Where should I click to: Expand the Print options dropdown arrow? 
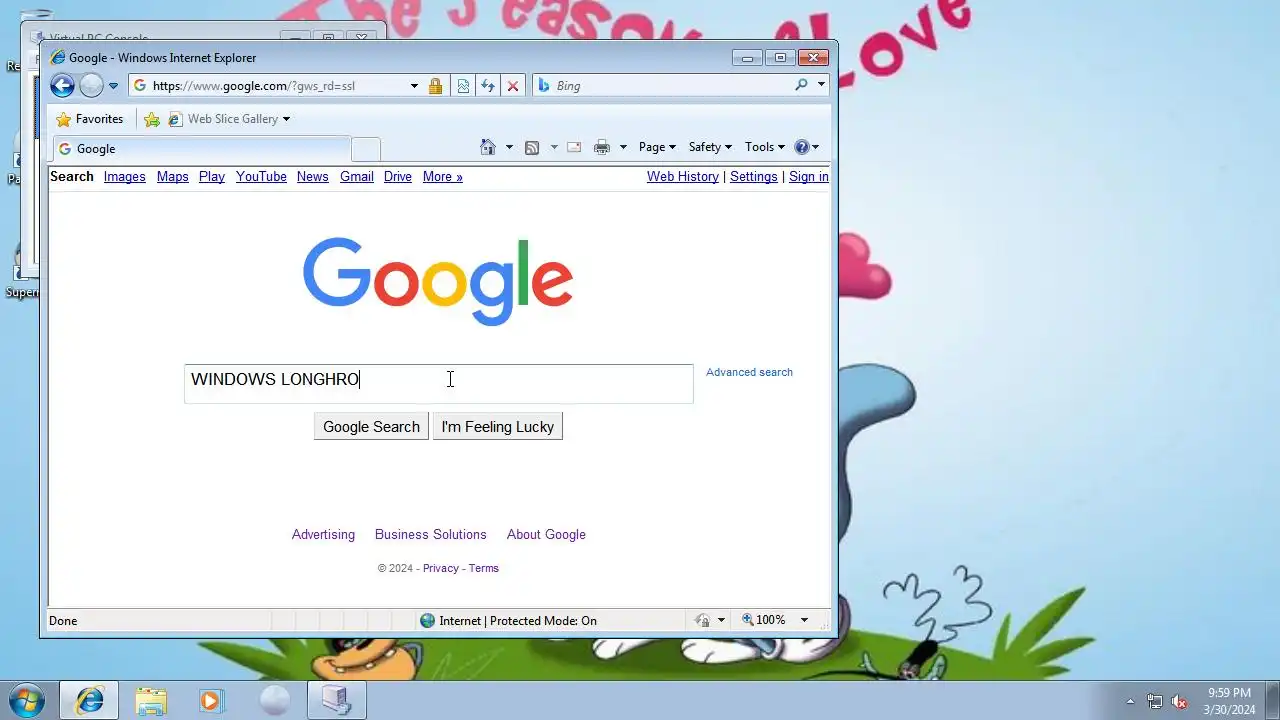click(623, 147)
